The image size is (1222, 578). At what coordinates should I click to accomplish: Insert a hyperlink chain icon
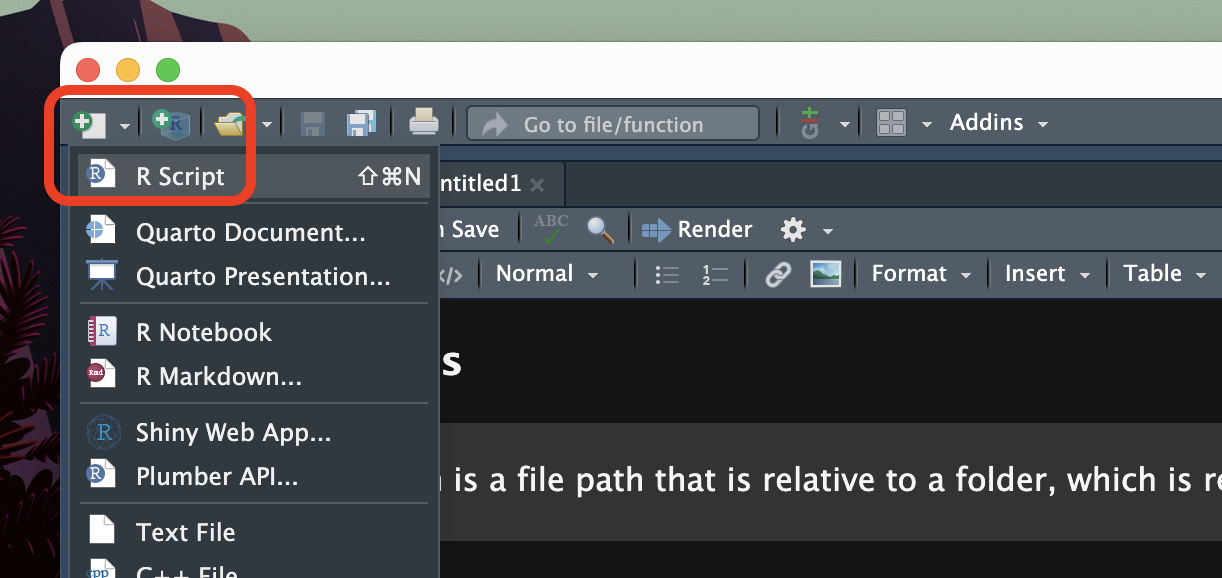coord(778,274)
